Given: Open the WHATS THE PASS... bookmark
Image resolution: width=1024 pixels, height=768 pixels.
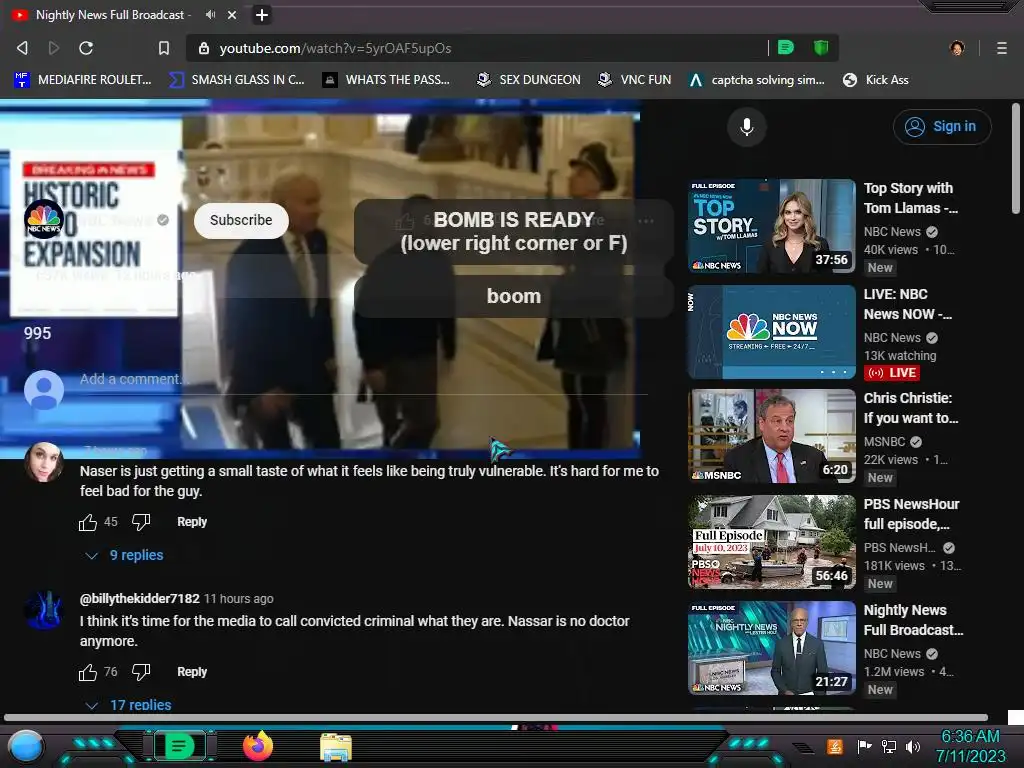Looking at the screenshot, I should [x=387, y=80].
